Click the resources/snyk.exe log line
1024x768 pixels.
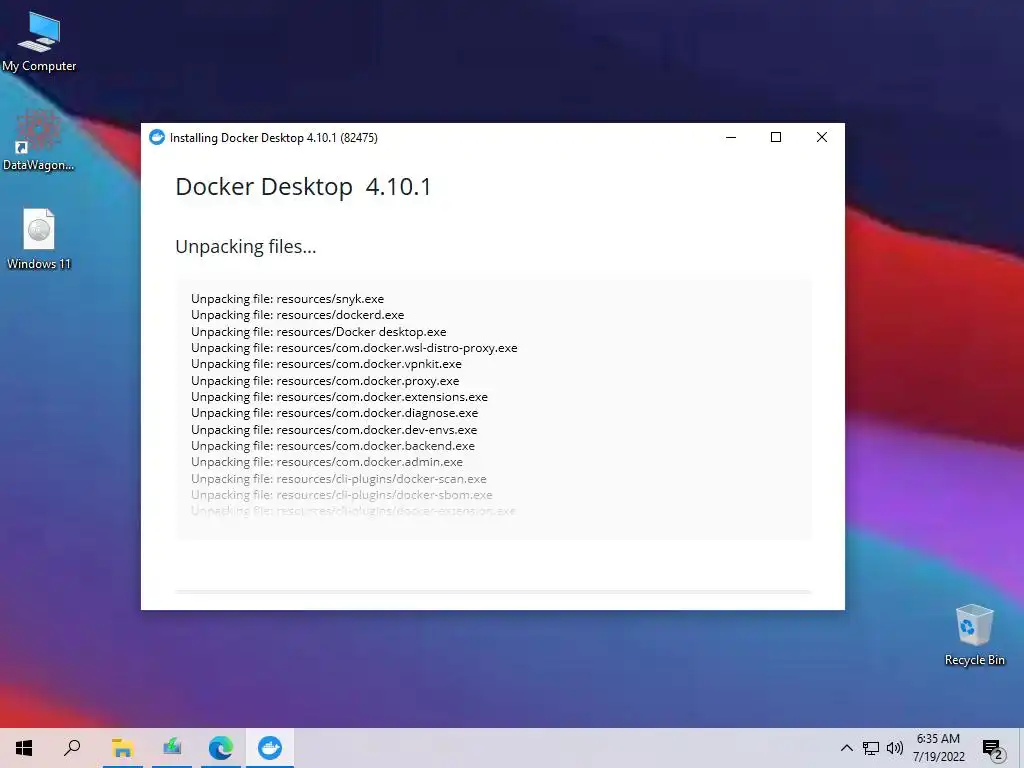tap(287, 299)
